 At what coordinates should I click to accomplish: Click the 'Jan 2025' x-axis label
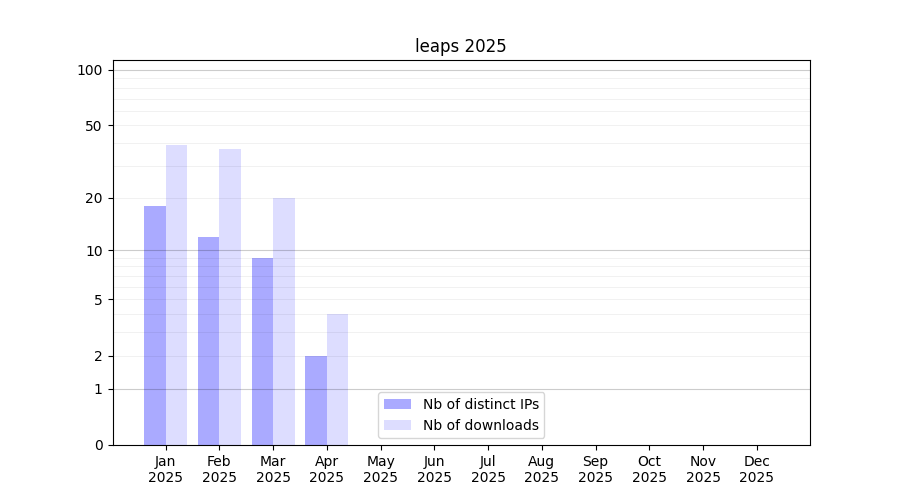[166, 469]
